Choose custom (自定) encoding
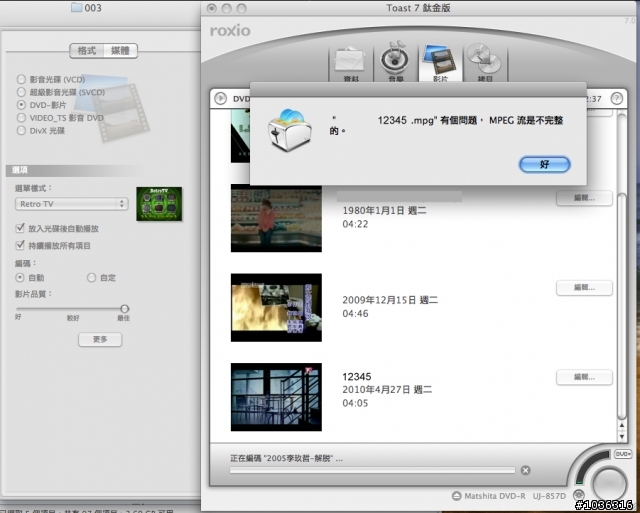The image size is (640, 513). pyautogui.click(x=91, y=278)
